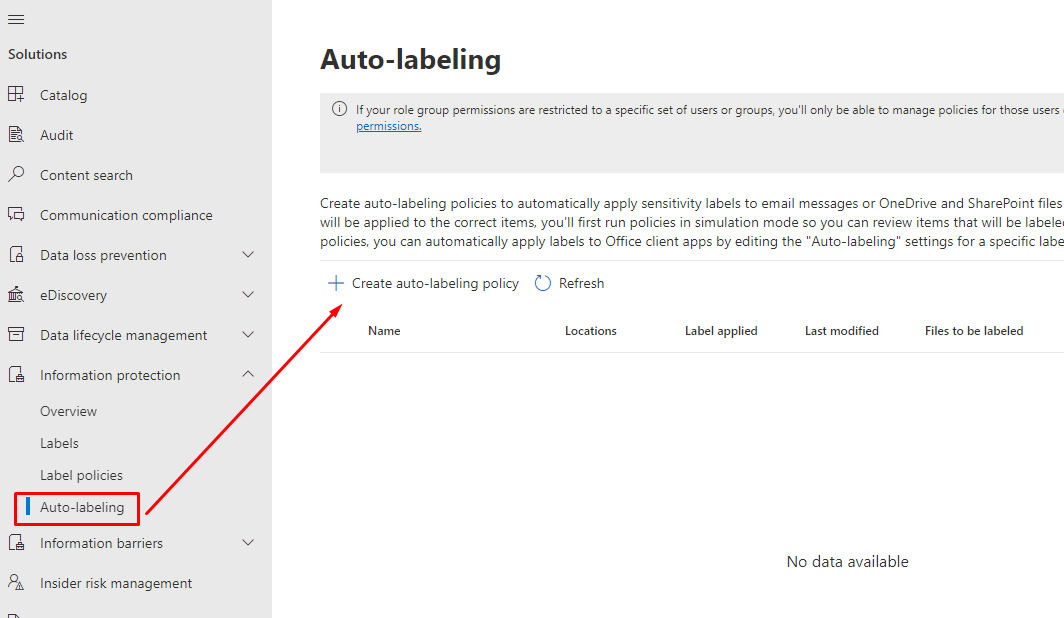Viewport: 1064px width, 618px height.
Task: Open Label policies under Information protection
Action: click(x=81, y=475)
